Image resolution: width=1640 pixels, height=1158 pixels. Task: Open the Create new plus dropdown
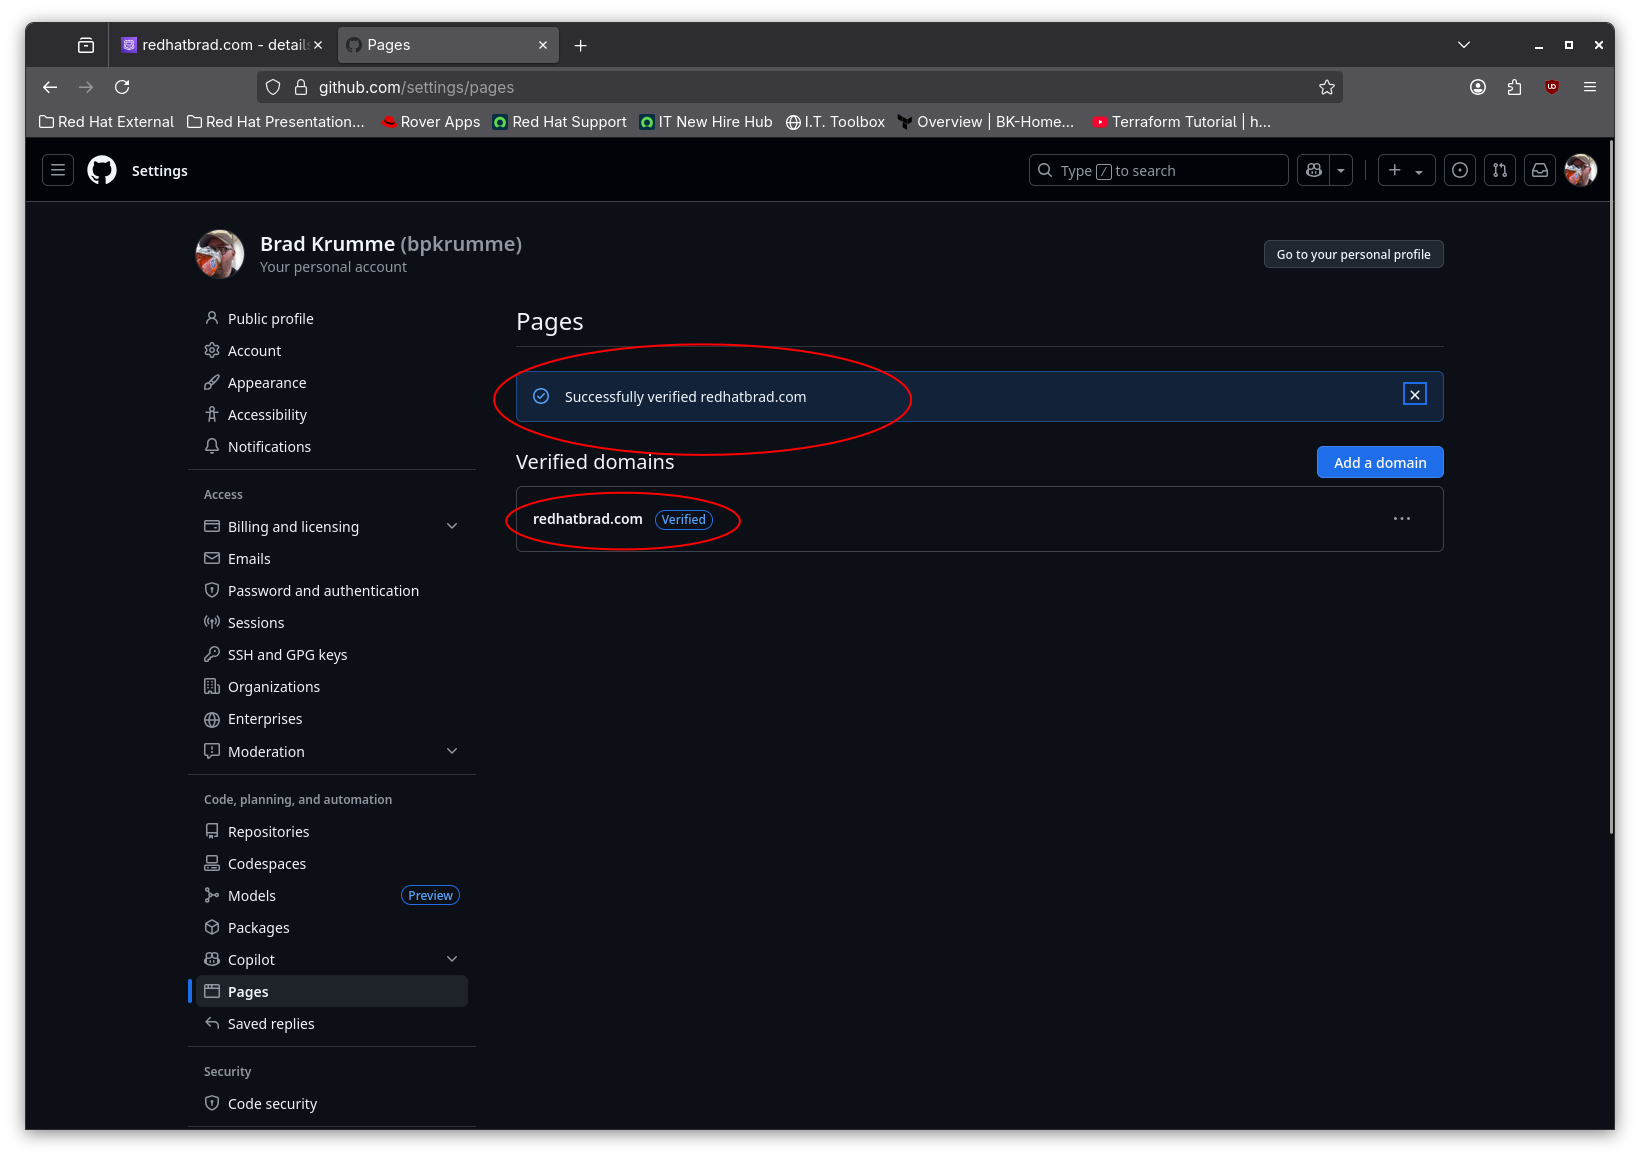pos(1406,171)
